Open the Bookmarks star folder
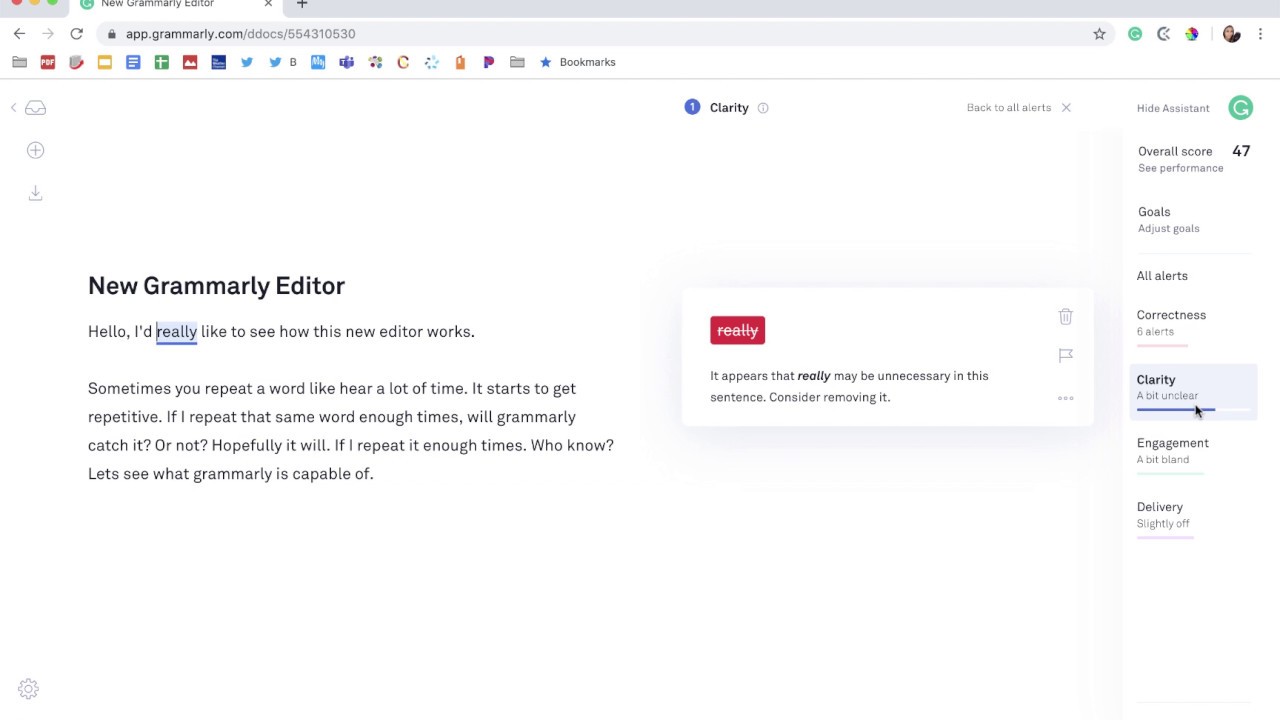1280x720 pixels. 577,62
